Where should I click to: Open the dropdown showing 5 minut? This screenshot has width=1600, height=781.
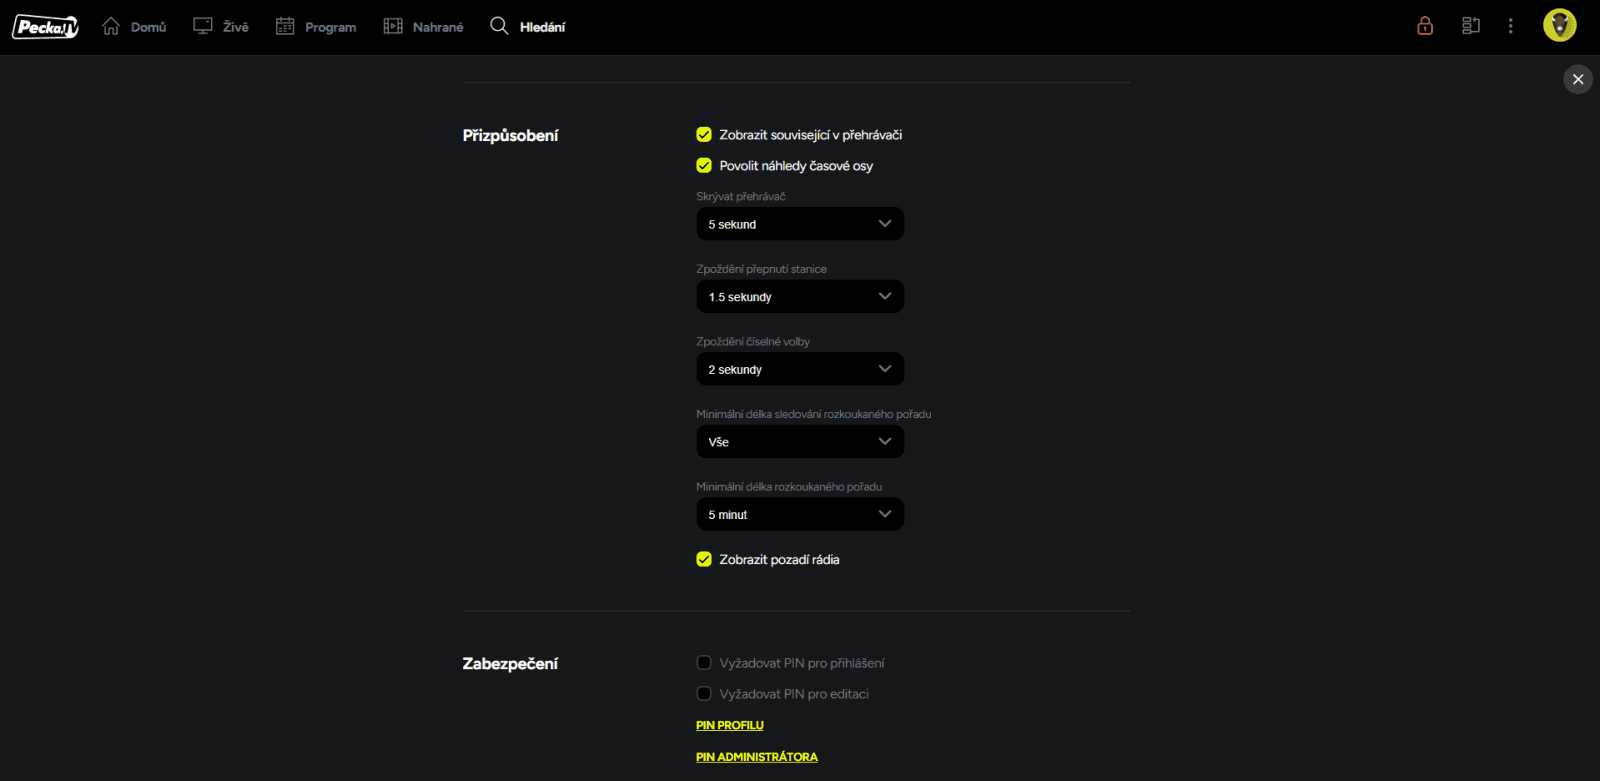(800, 514)
